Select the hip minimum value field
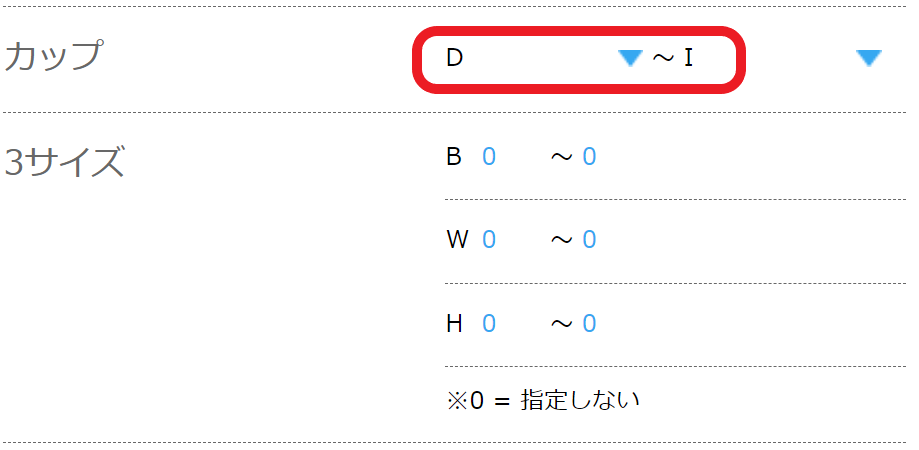This screenshot has width=919, height=450. coord(489,323)
